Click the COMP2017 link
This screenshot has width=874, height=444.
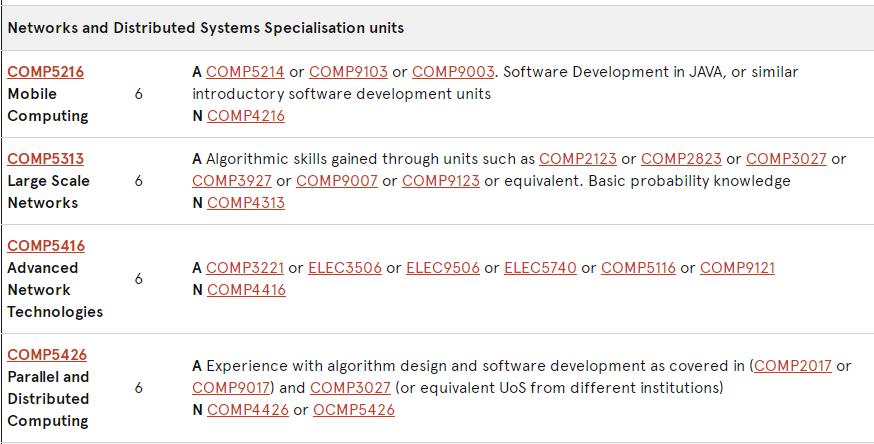click(x=793, y=366)
